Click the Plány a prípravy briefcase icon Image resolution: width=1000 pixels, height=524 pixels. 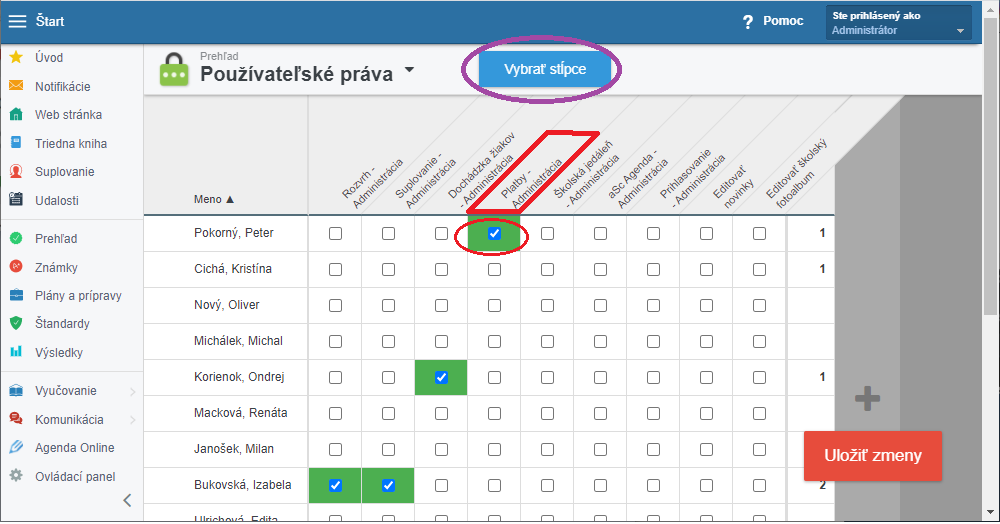tap(16, 295)
